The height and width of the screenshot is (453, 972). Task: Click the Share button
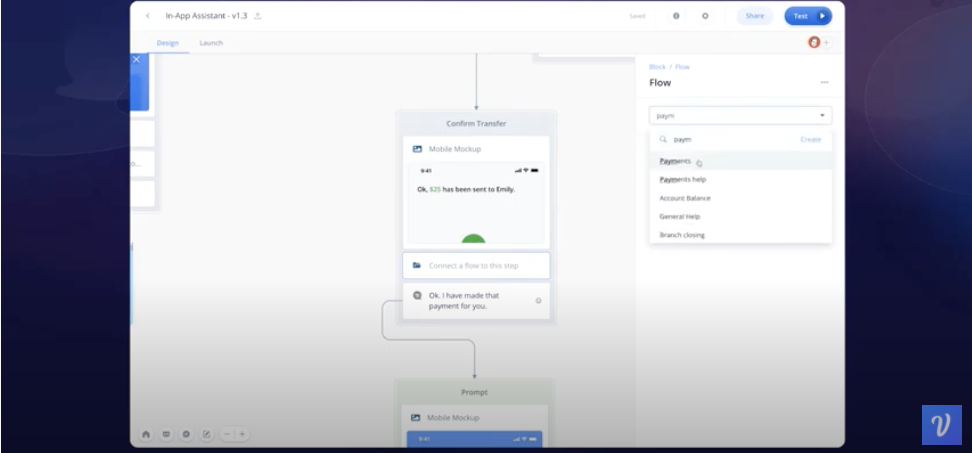pos(754,16)
